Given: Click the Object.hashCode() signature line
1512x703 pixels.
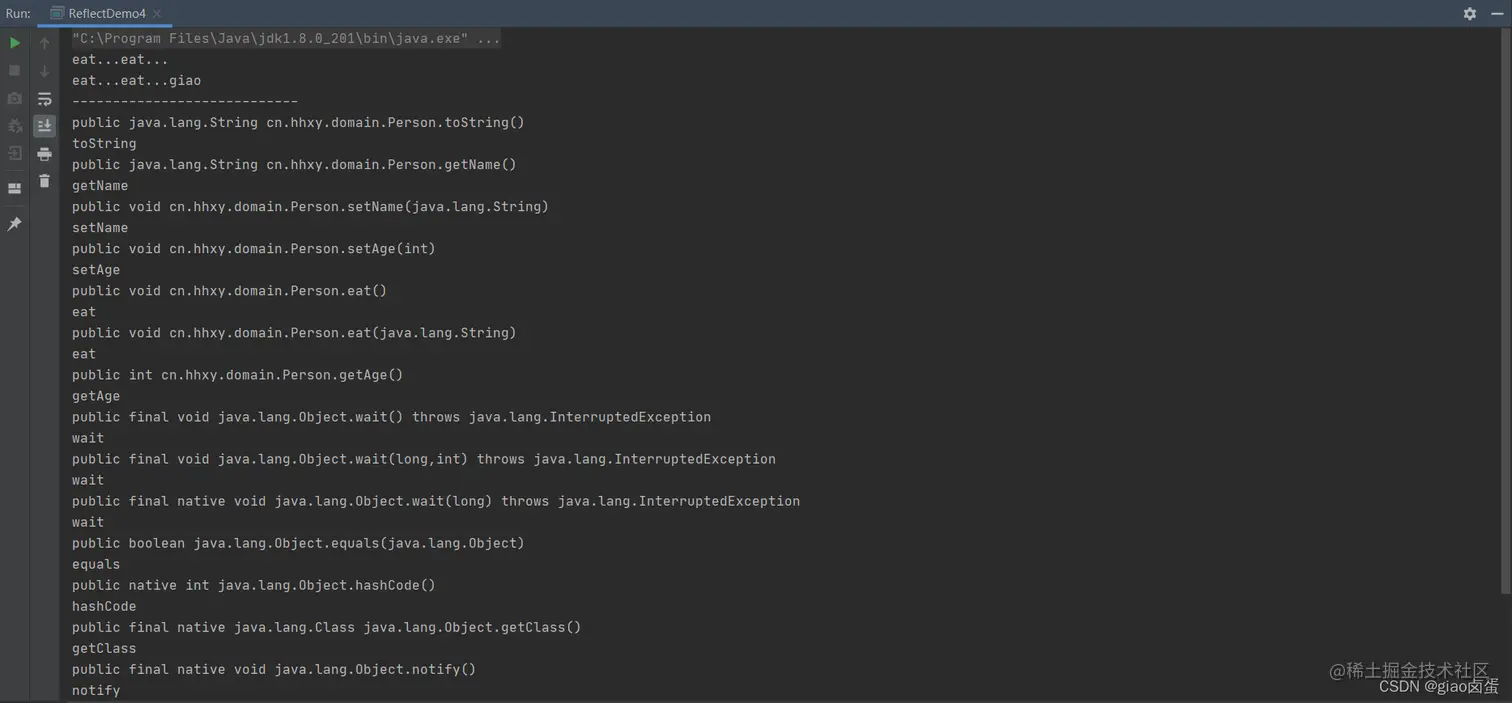Looking at the screenshot, I should tap(254, 584).
